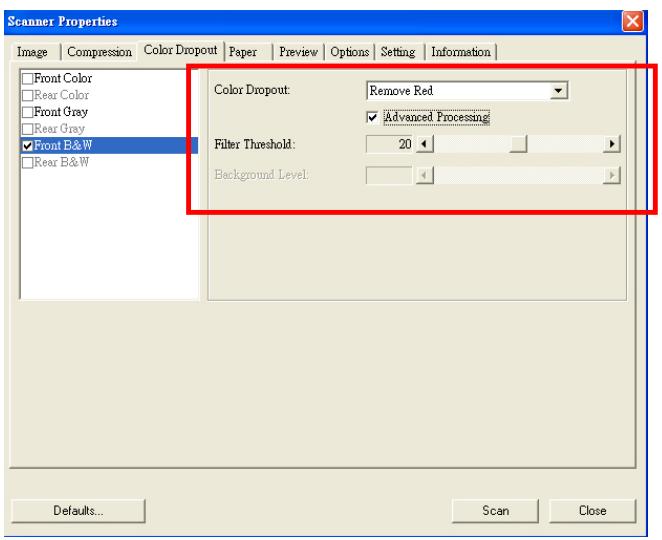Show the Information tab
The width and height of the screenshot is (662, 540).
462,51
